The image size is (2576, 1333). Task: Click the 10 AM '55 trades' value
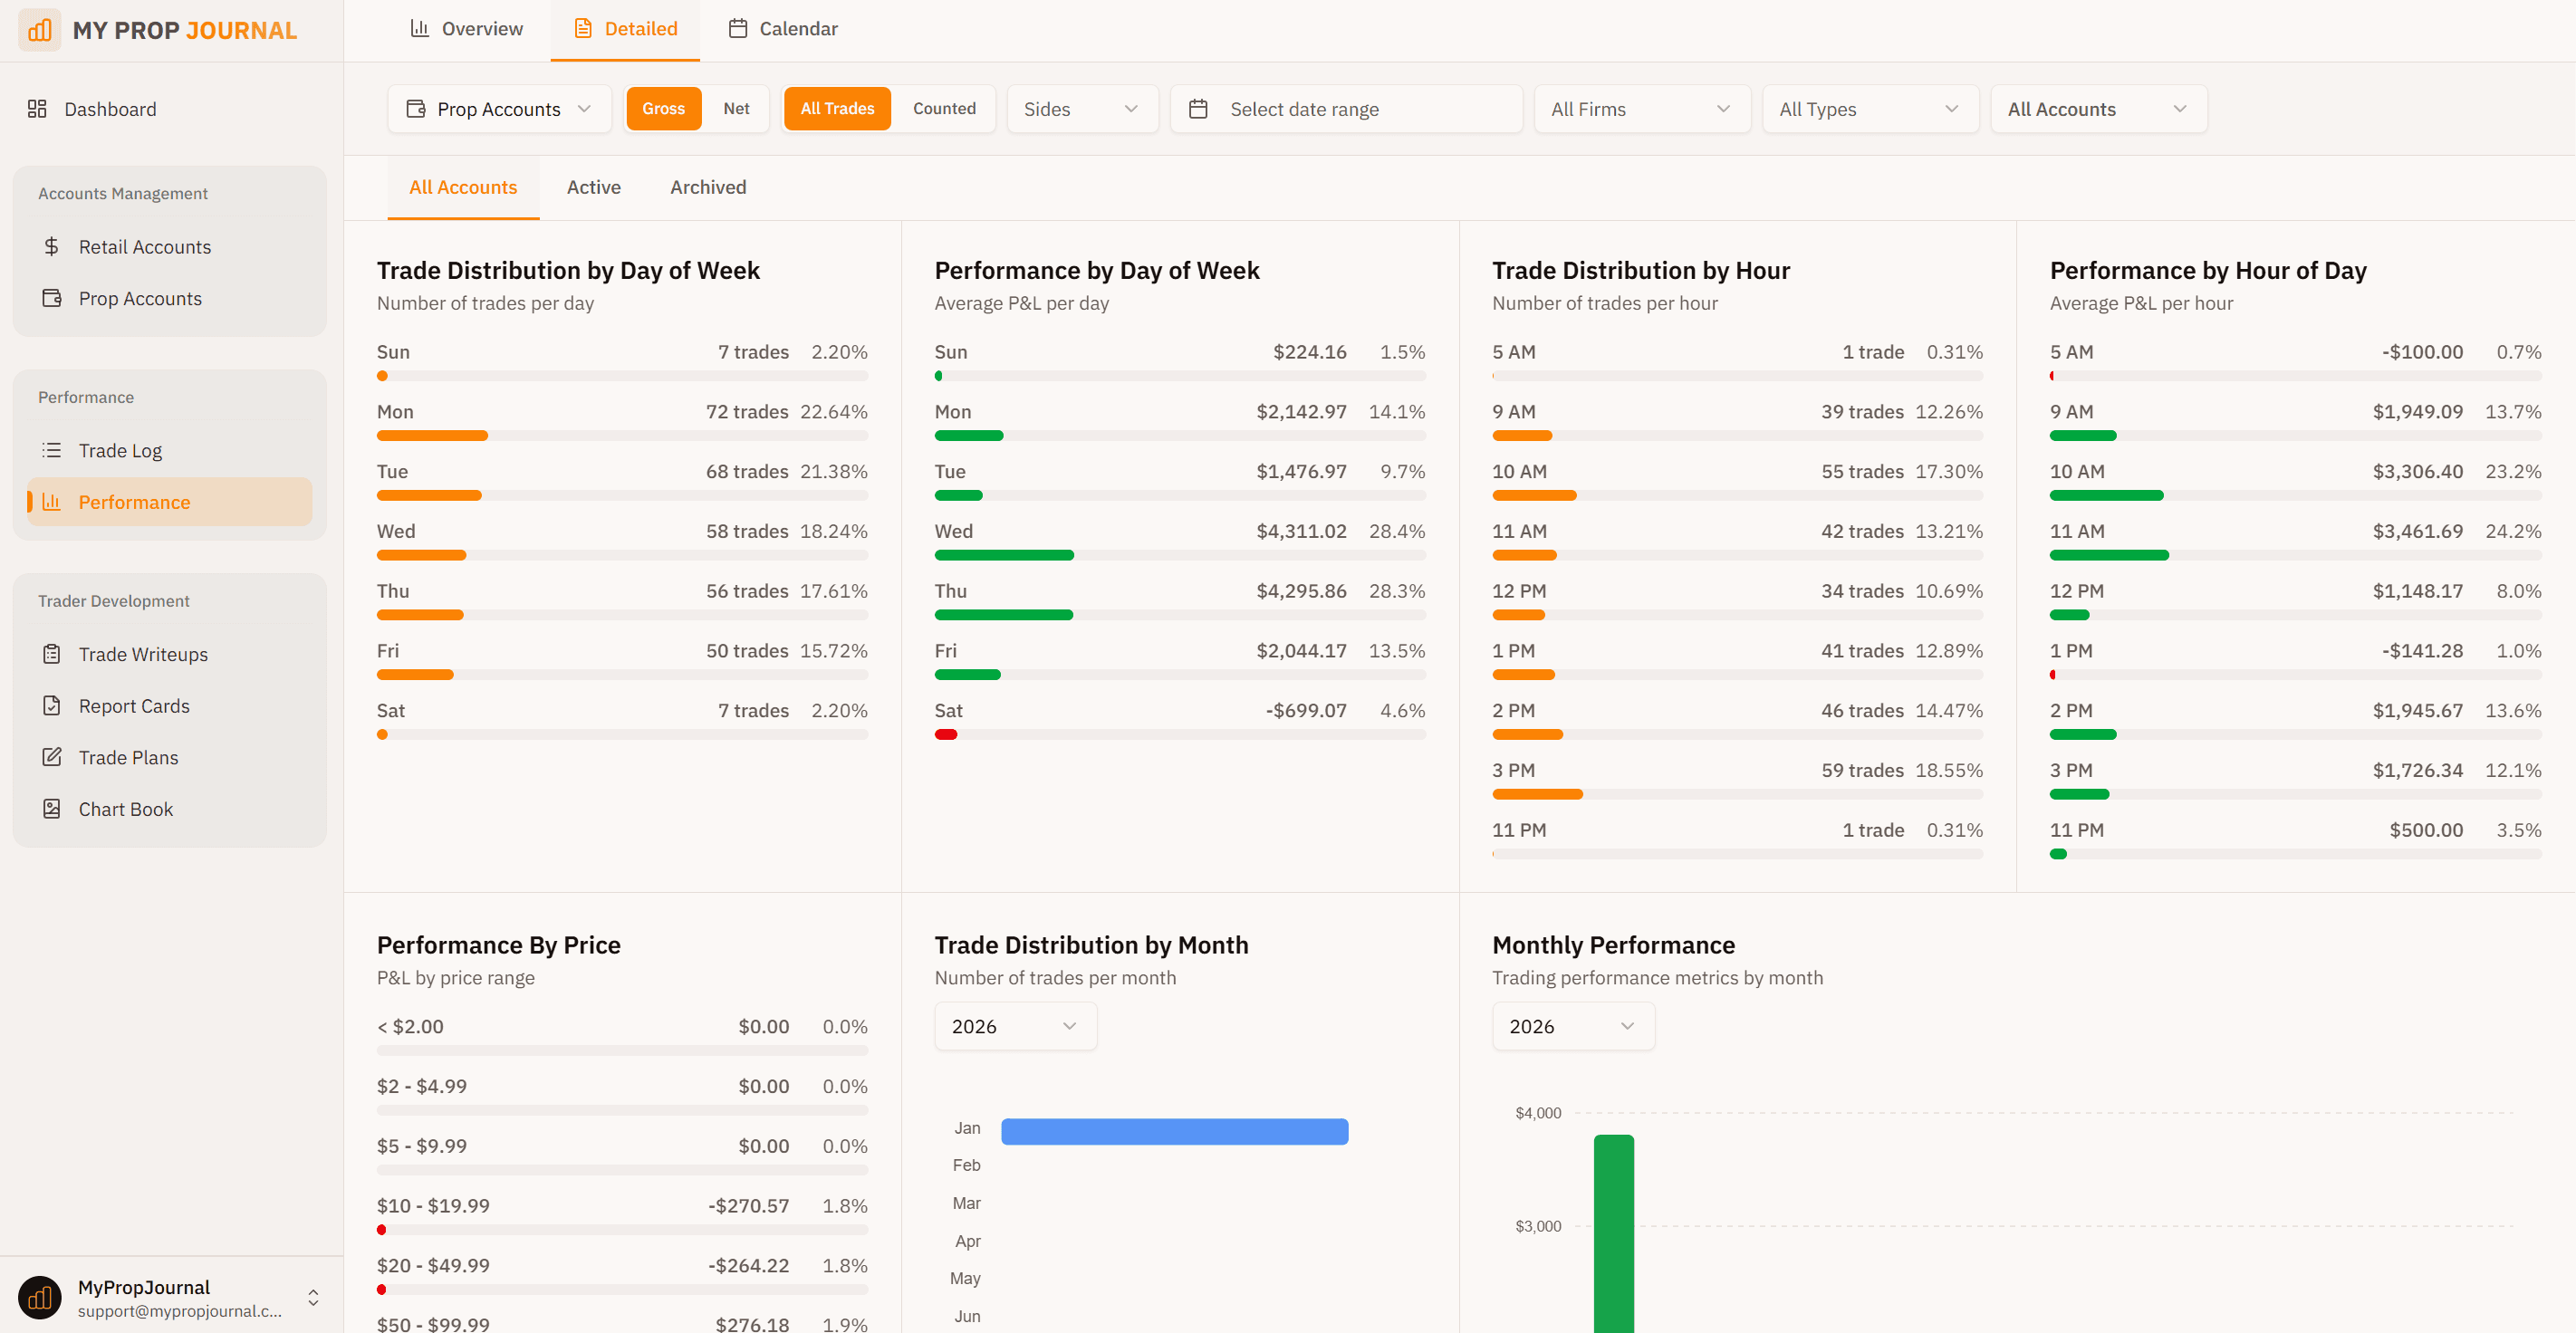(1862, 471)
